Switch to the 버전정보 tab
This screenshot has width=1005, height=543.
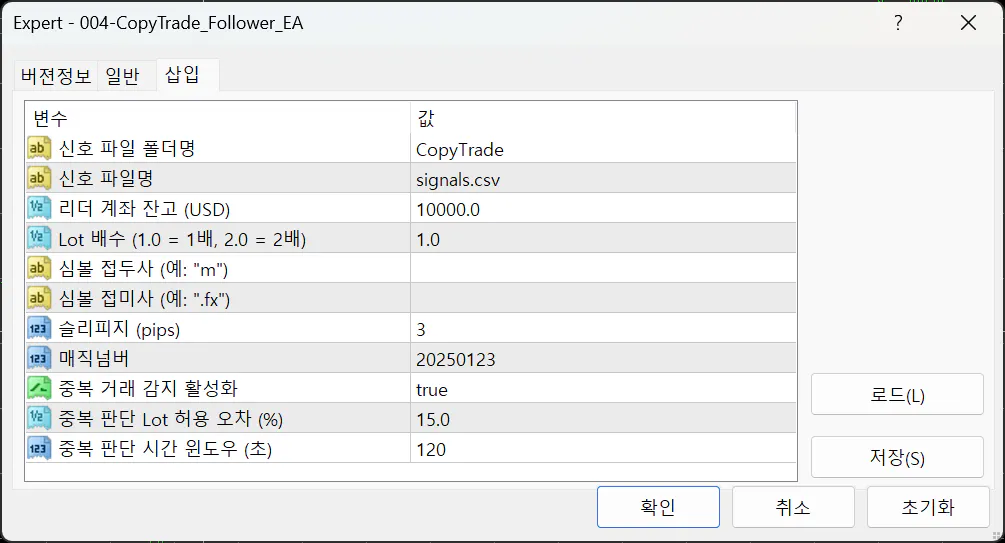pos(56,76)
